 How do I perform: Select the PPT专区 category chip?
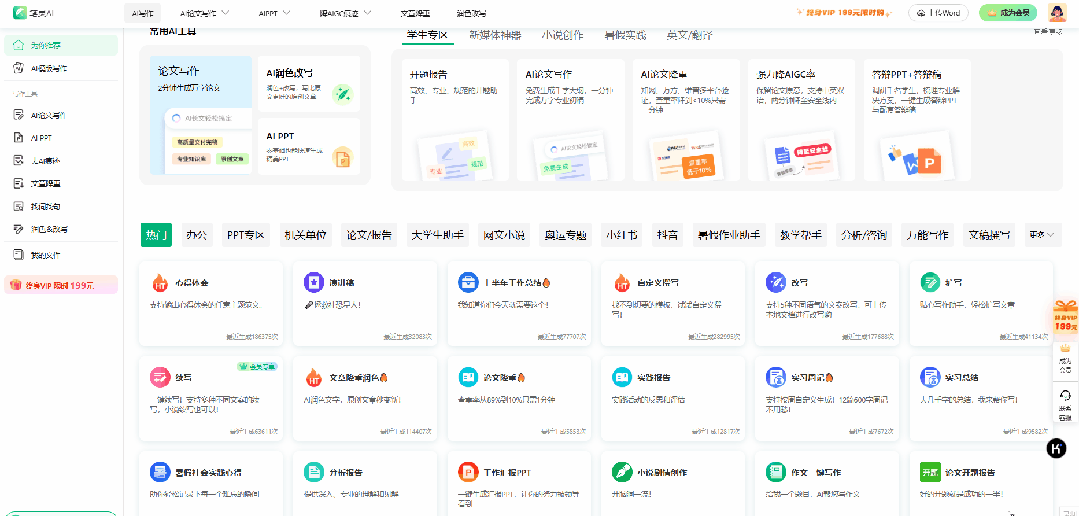246,235
